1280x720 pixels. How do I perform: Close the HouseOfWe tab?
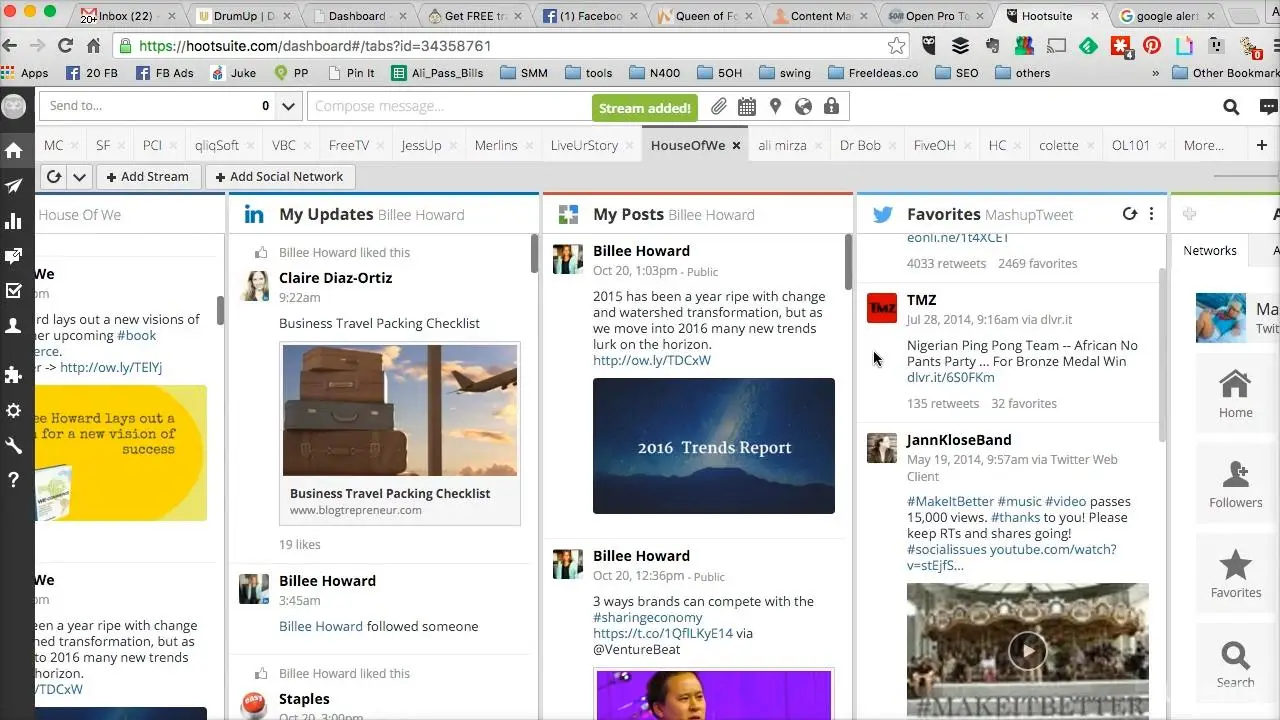[736, 145]
